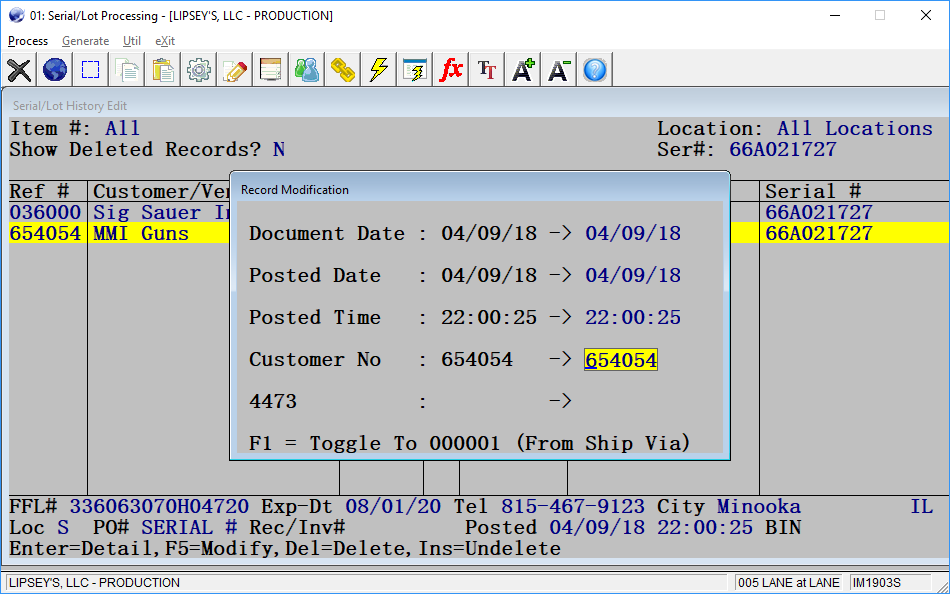This screenshot has width=950, height=594.
Task: Click the All Locations value
Action: [x=855, y=128]
